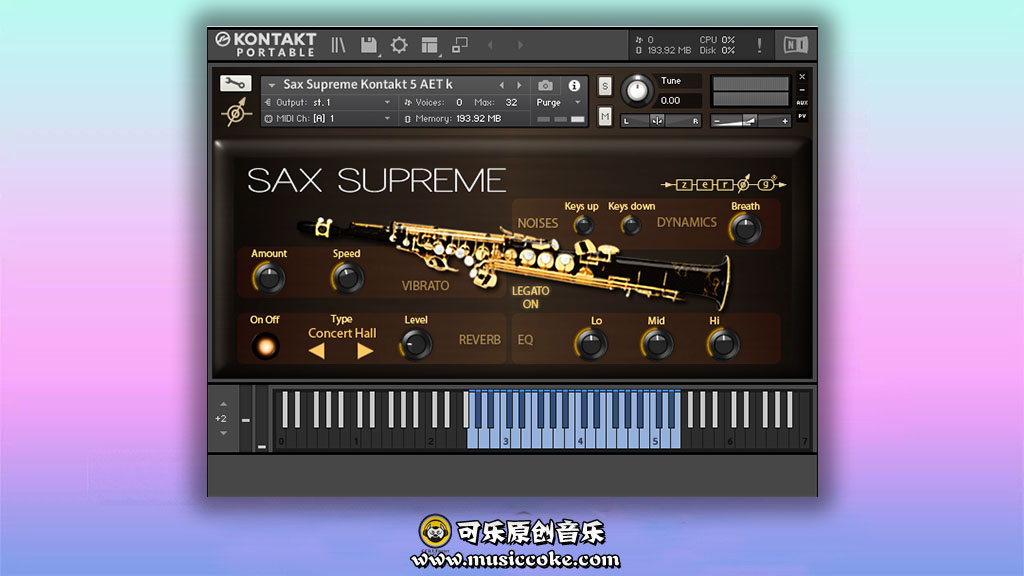Go to next instrument preset arrow
This screenshot has height=576, width=1024.
[519, 86]
